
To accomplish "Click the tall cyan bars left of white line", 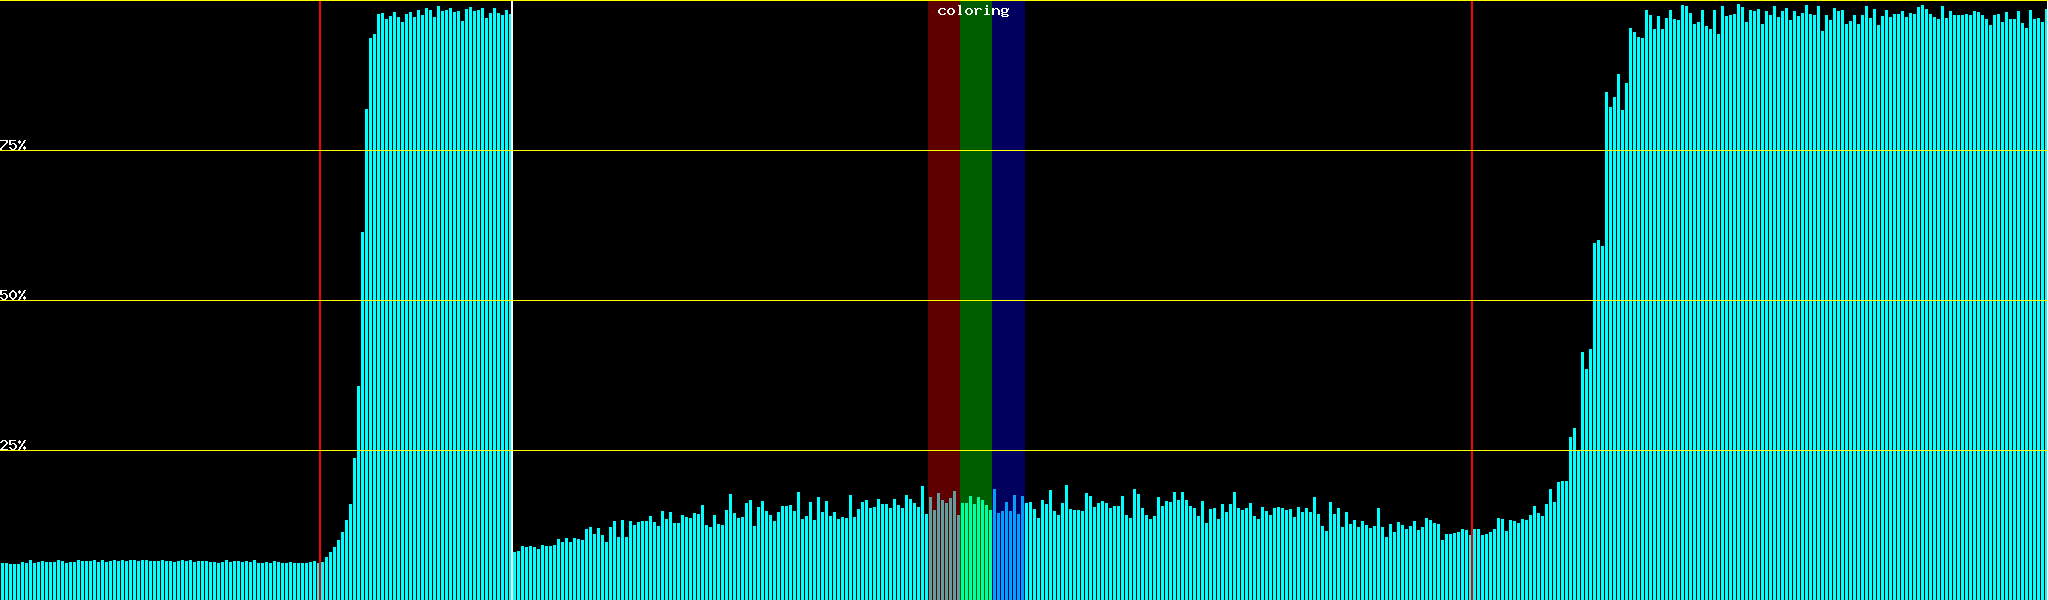I will pos(440,300).
